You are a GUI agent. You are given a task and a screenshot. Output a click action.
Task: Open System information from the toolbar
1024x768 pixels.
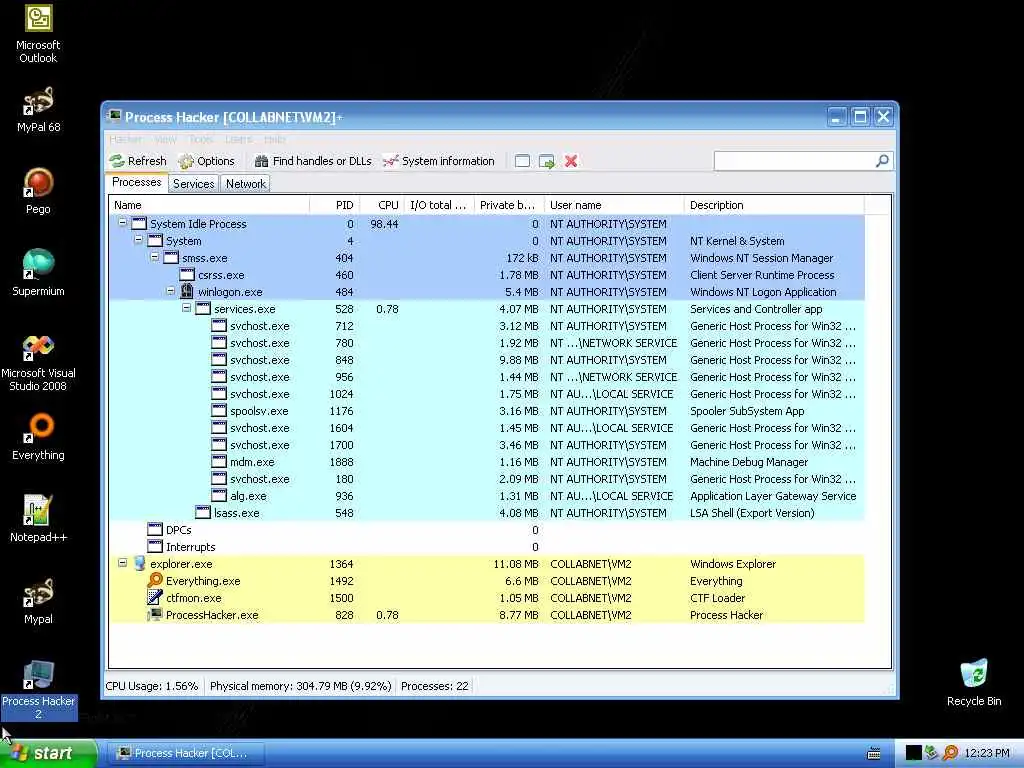[438, 161]
